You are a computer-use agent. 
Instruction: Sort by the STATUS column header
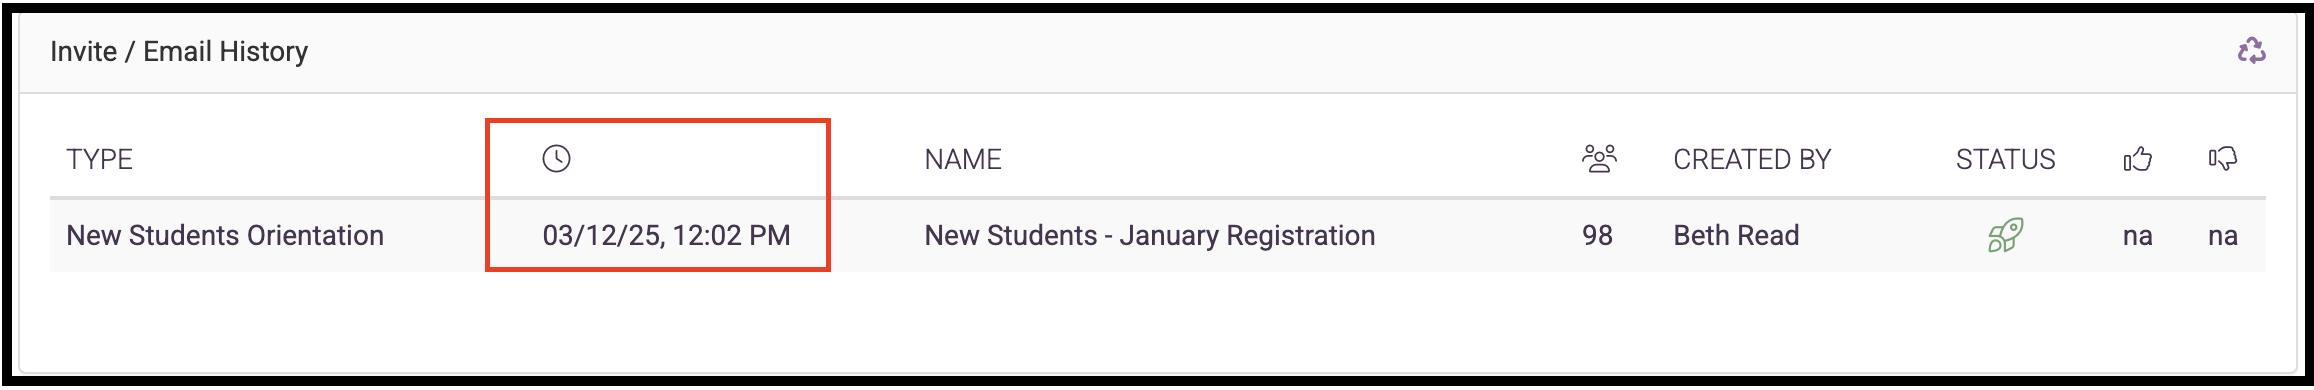(x=2005, y=160)
